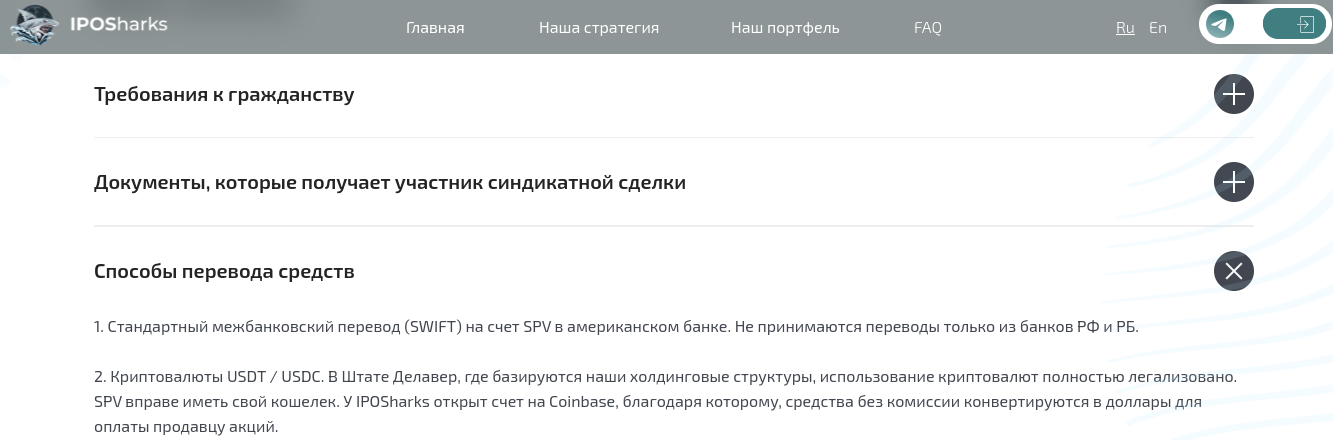This screenshot has height=440, width=1333.
Task: Expand 'Требования к гражданству' with plus icon
Action: tap(1233, 95)
